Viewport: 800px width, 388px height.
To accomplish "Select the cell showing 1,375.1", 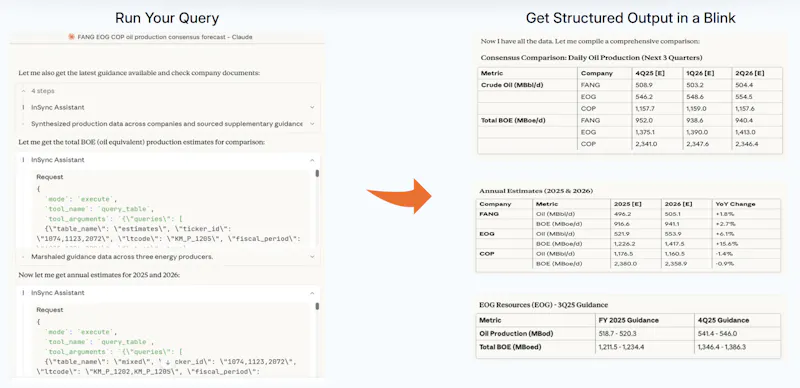I will point(657,132).
